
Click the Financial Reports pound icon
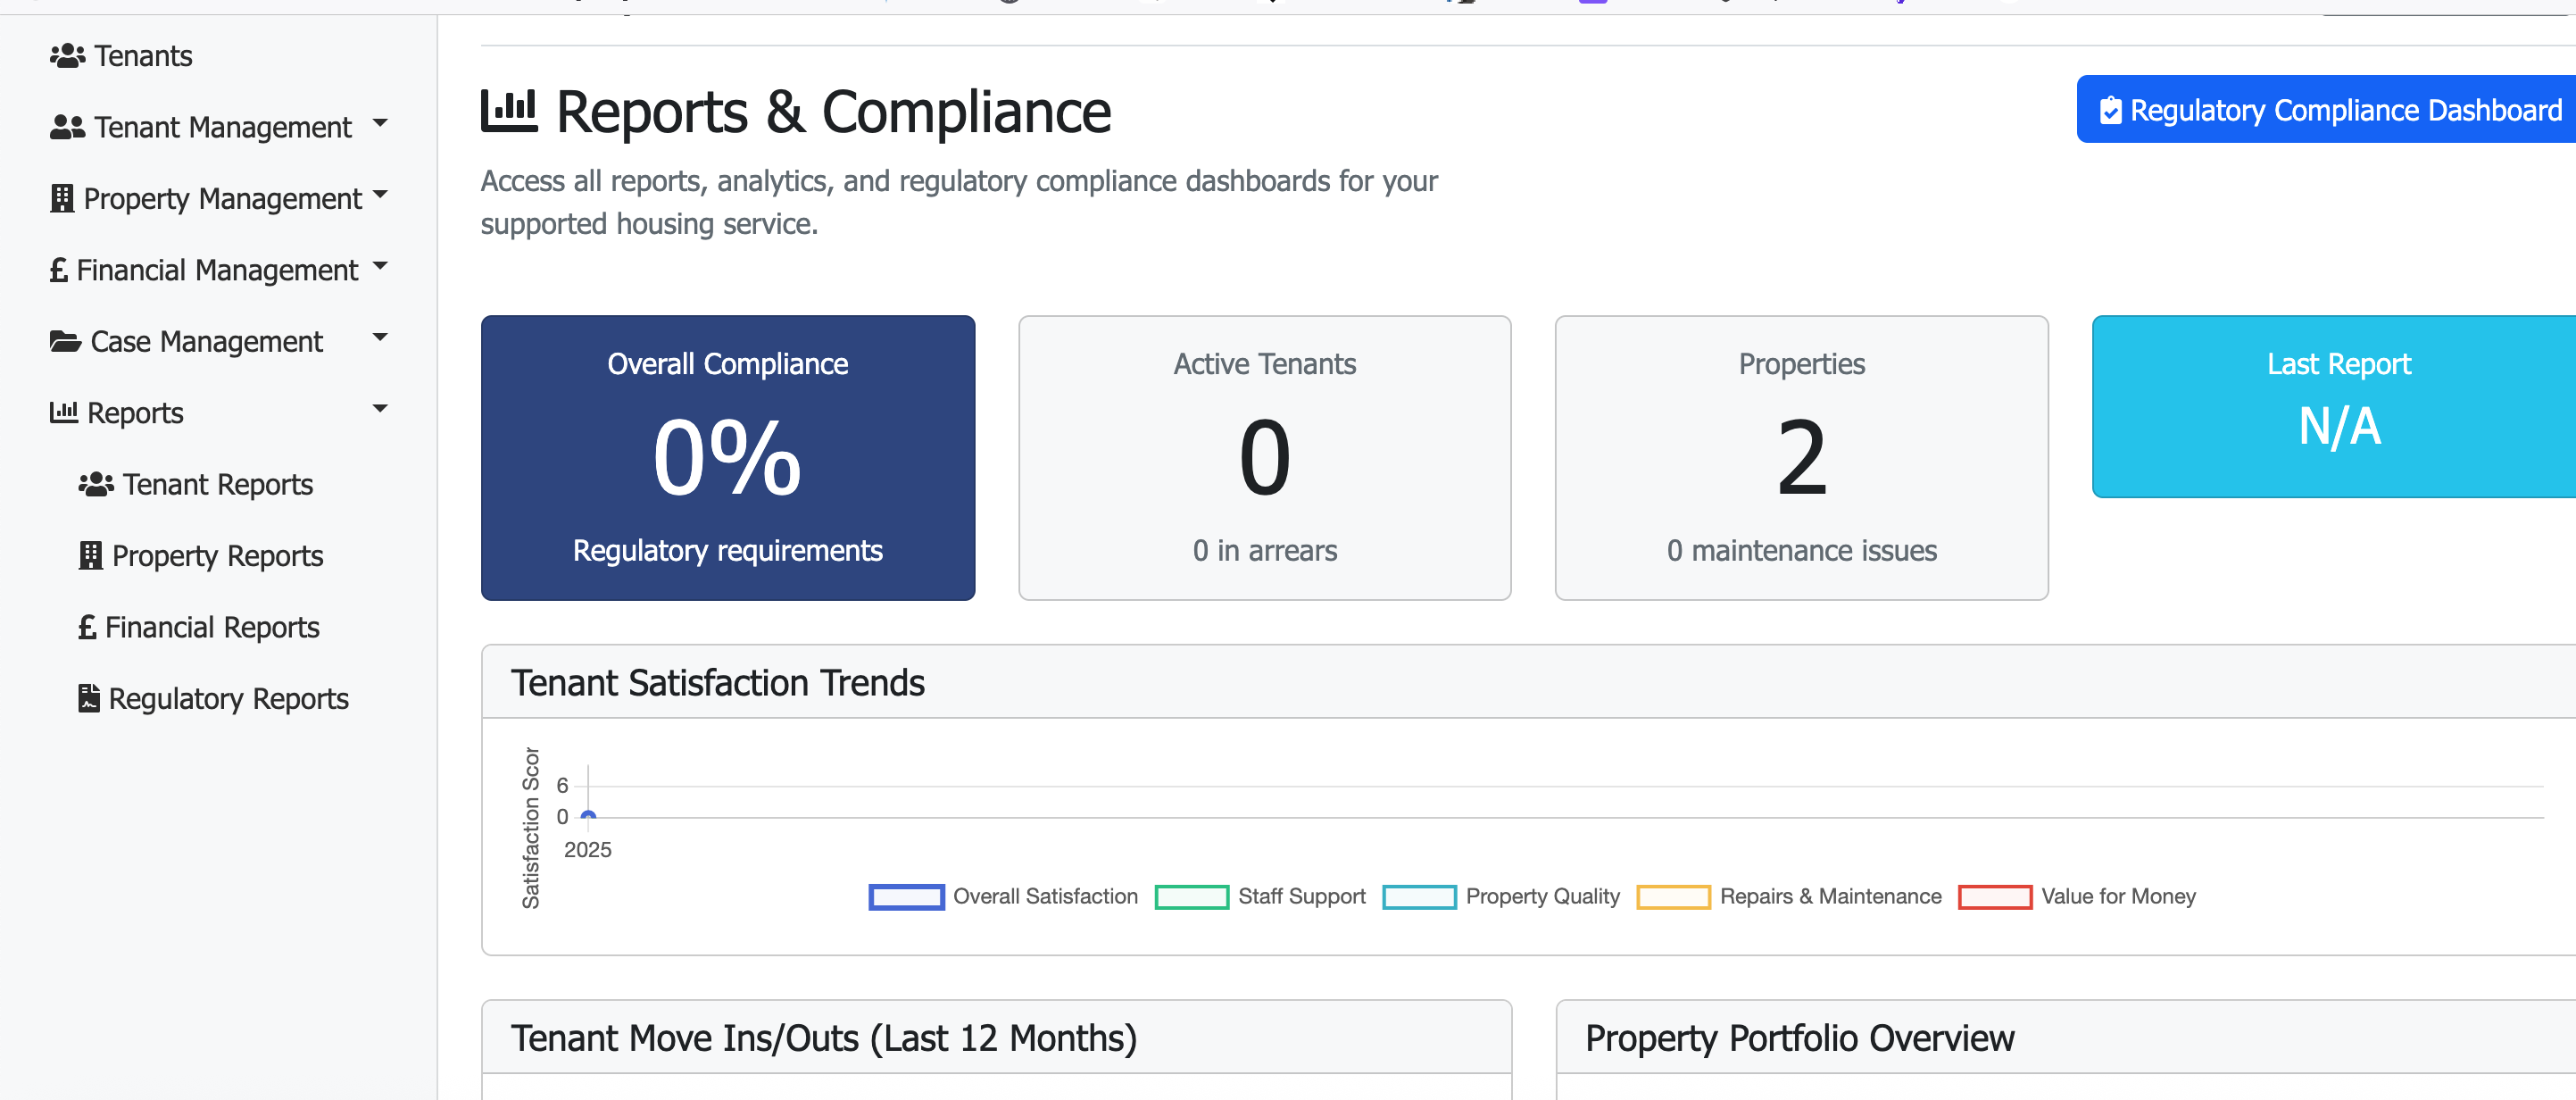pyautogui.click(x=87, y=627)
